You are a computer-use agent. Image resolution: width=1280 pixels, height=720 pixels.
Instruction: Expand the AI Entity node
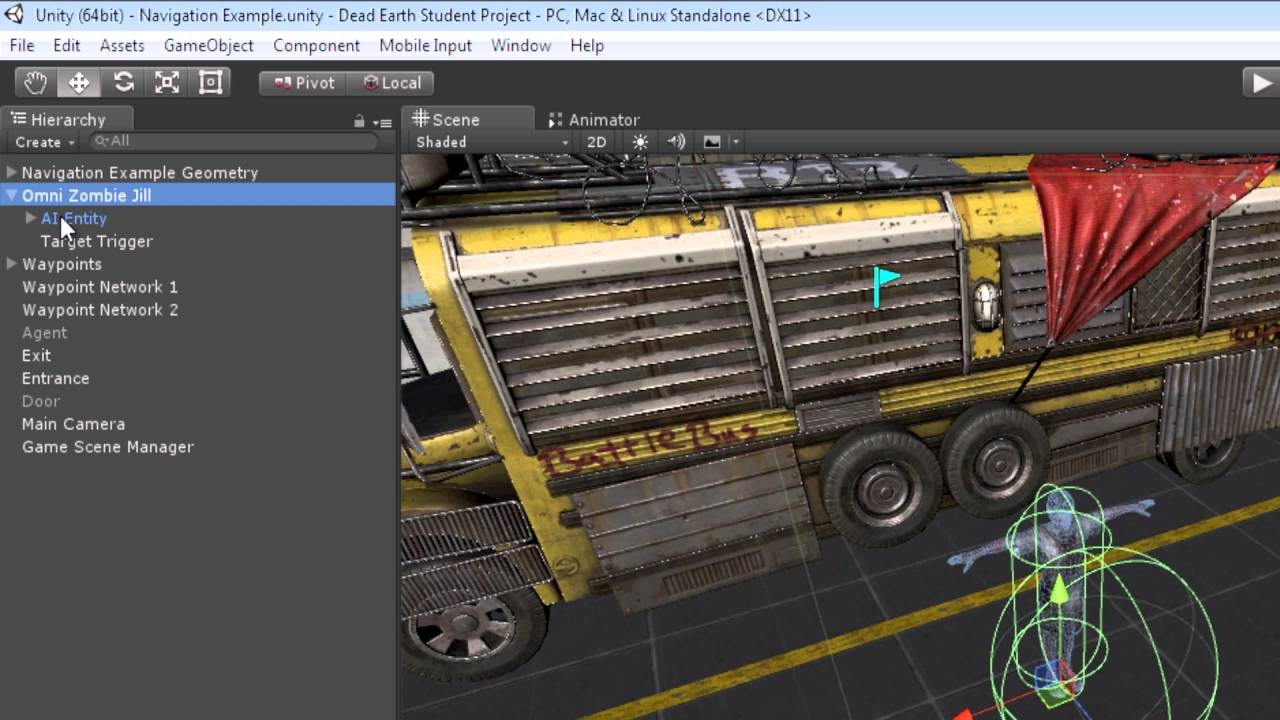point(31,218)
